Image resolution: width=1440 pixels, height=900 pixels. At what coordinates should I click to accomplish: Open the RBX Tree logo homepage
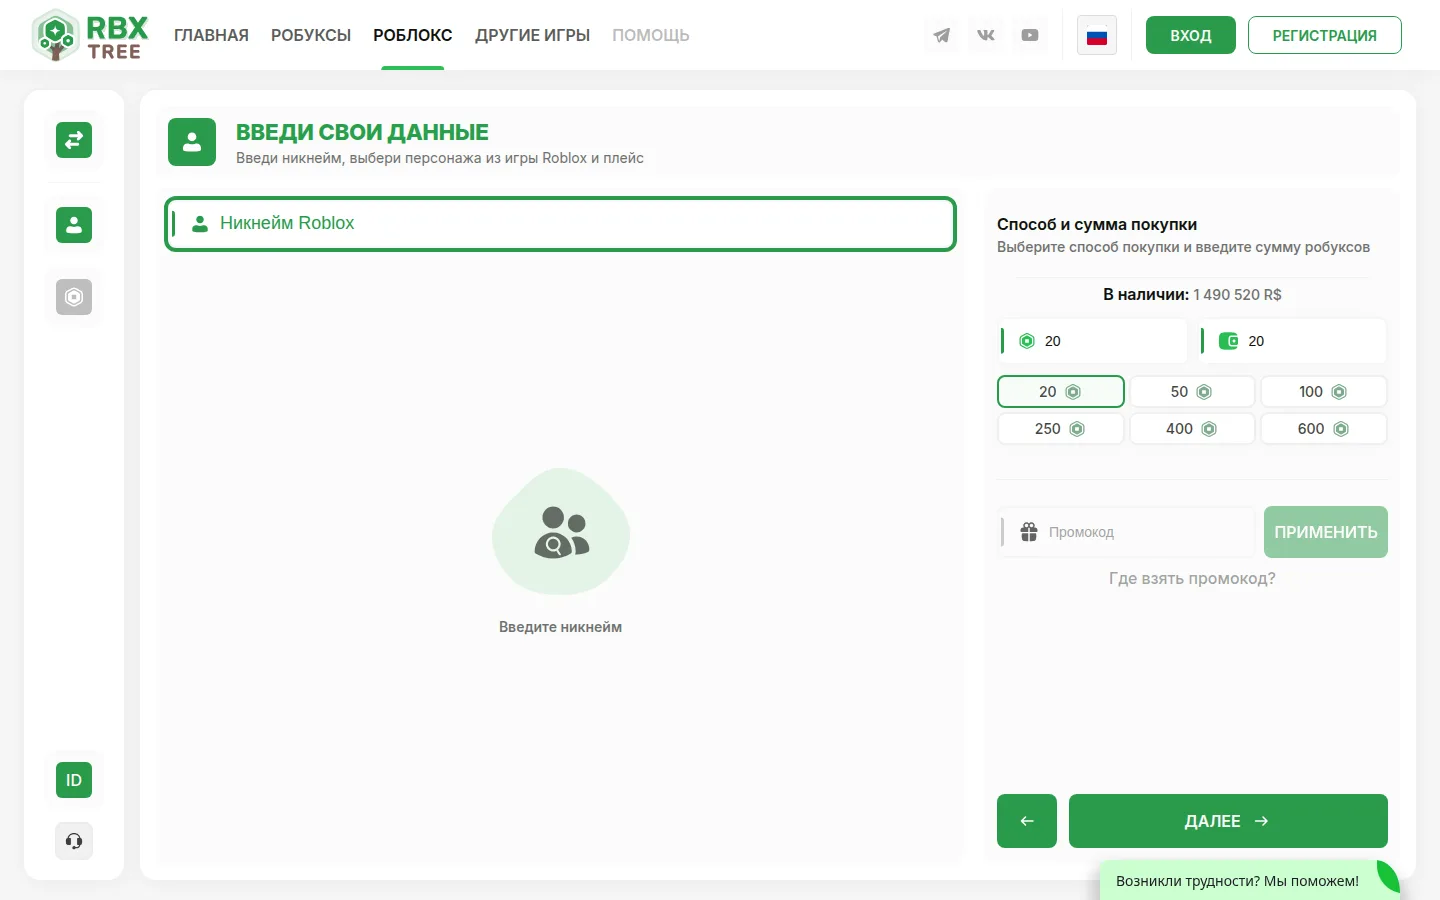(91, 36)
